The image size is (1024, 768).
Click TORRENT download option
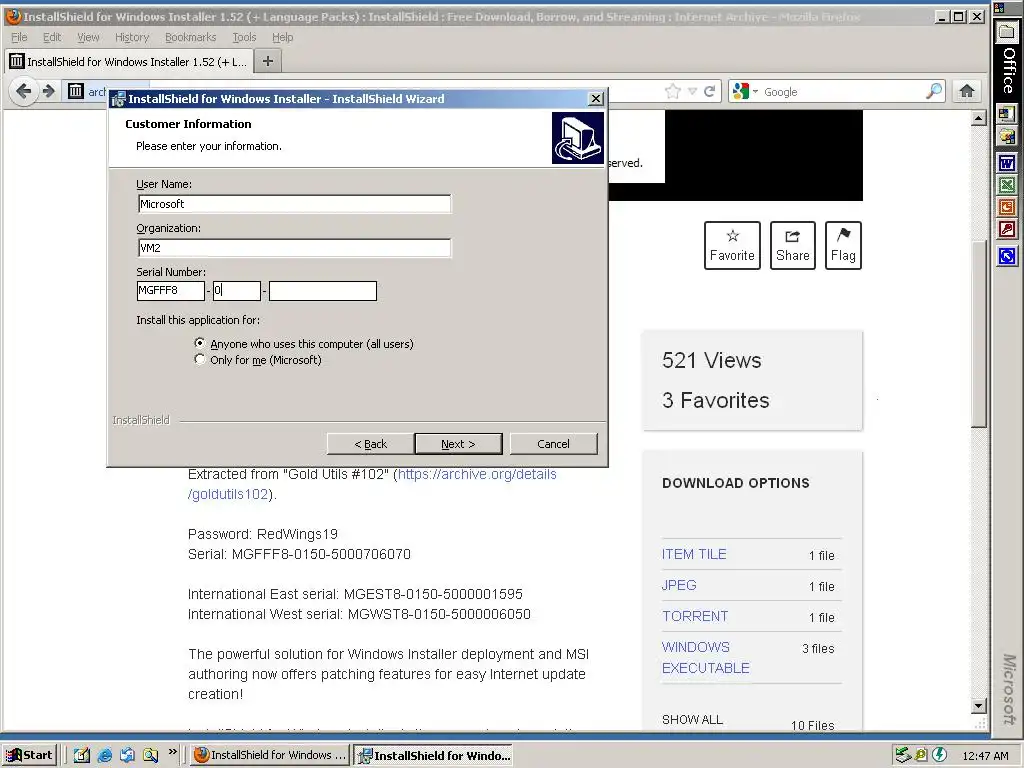pos(695,616)
